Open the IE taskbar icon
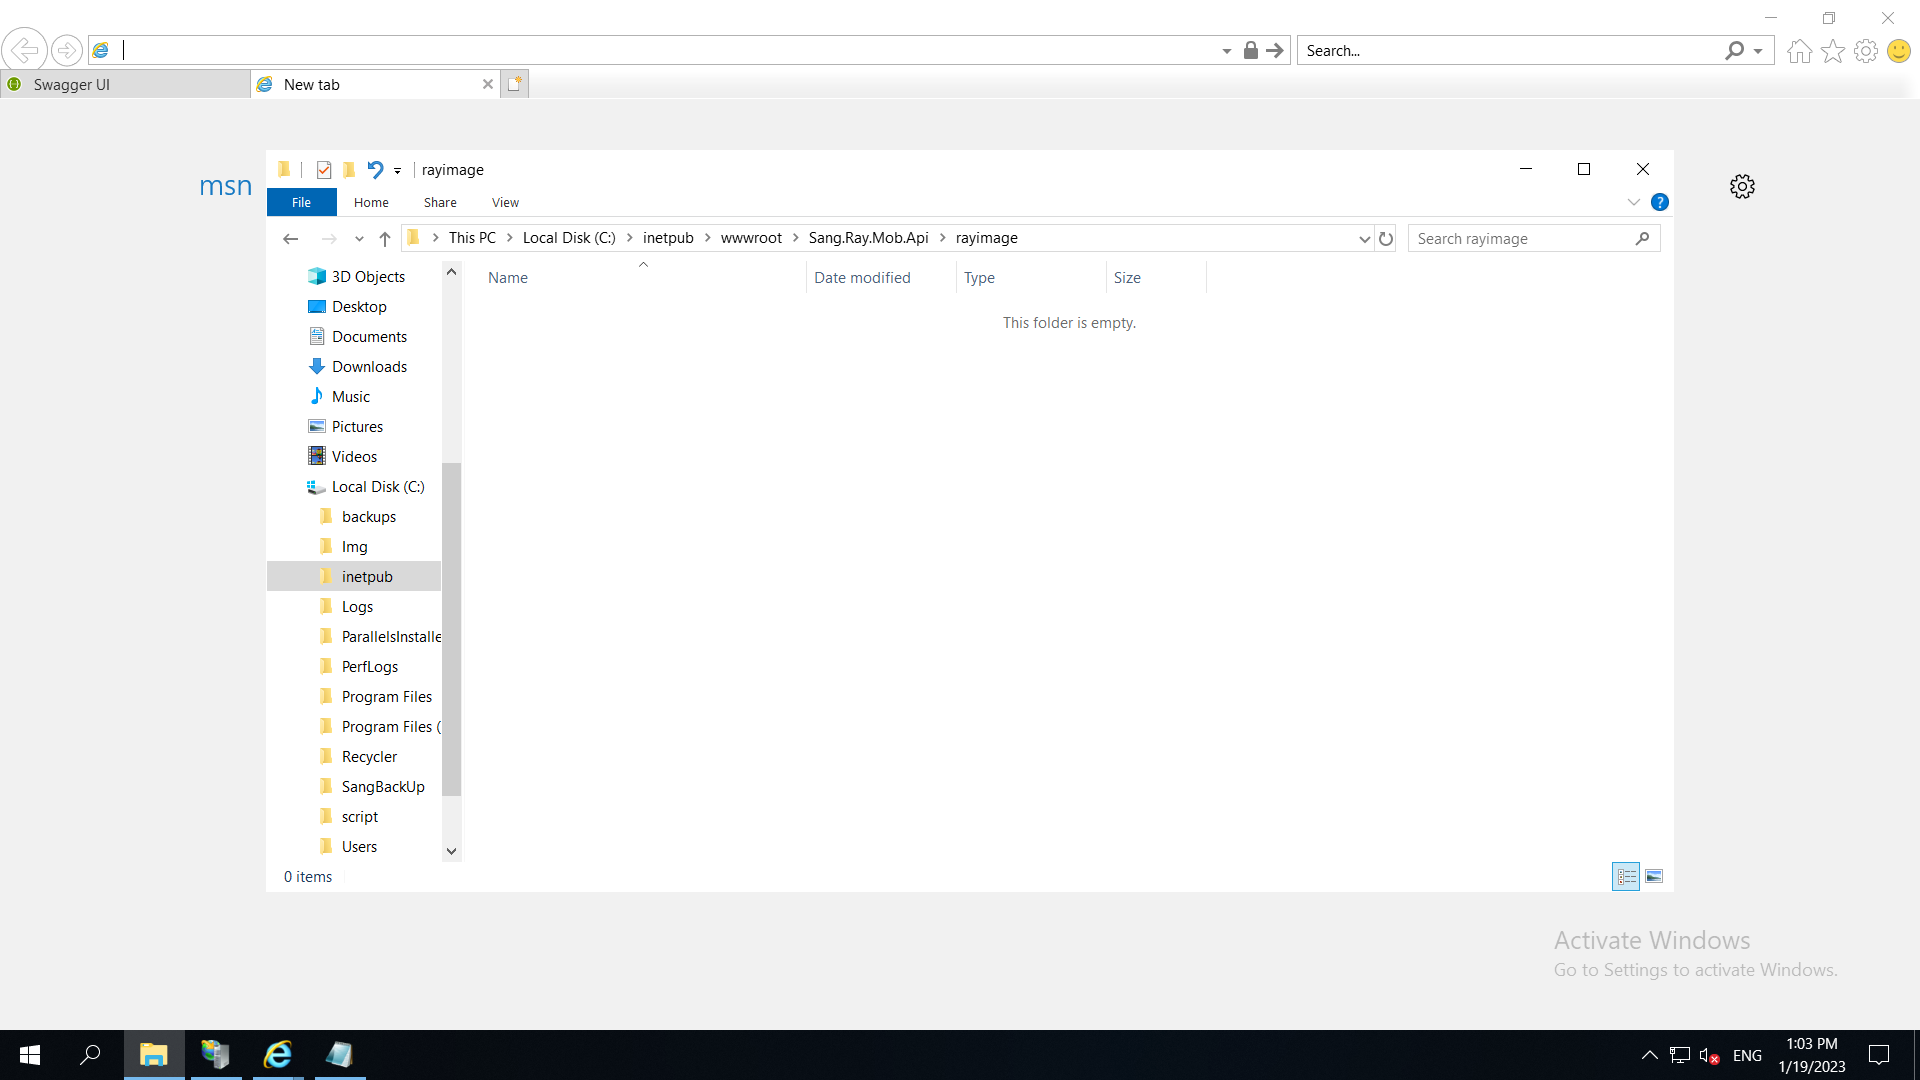 tap(277, 1055)
